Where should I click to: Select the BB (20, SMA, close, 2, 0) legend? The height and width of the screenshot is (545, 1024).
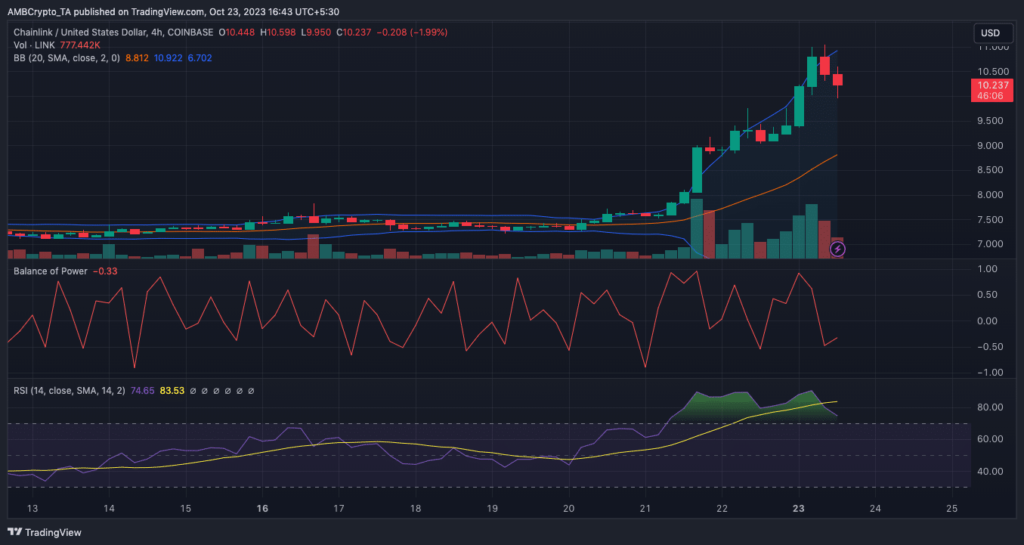(x=72, y=58)
